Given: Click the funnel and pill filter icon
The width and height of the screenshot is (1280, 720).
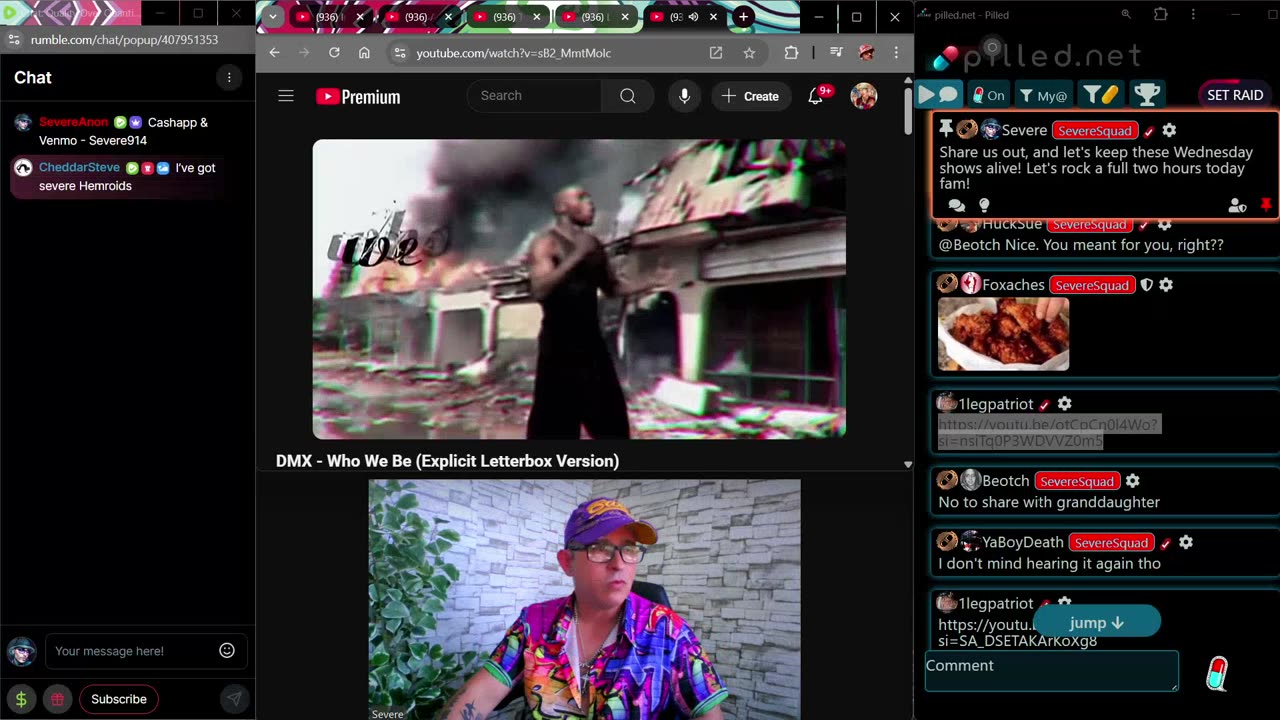Looking at the screenshot, I should 1101,95.
